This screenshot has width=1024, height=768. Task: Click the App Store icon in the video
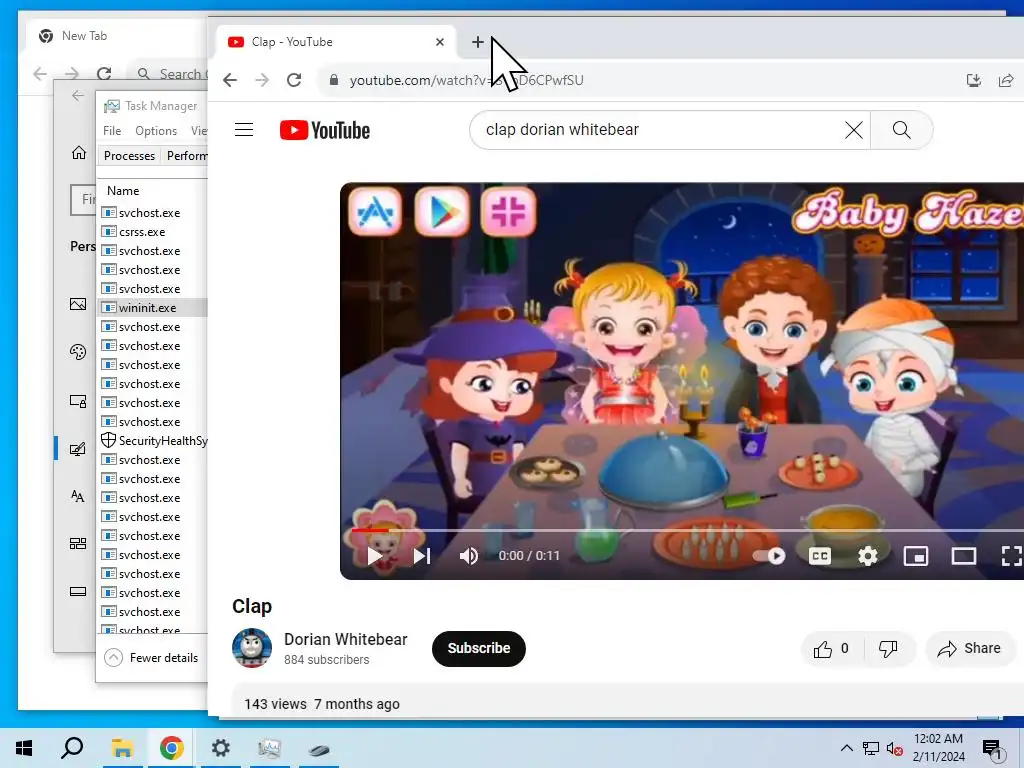[x=375, y=212]
